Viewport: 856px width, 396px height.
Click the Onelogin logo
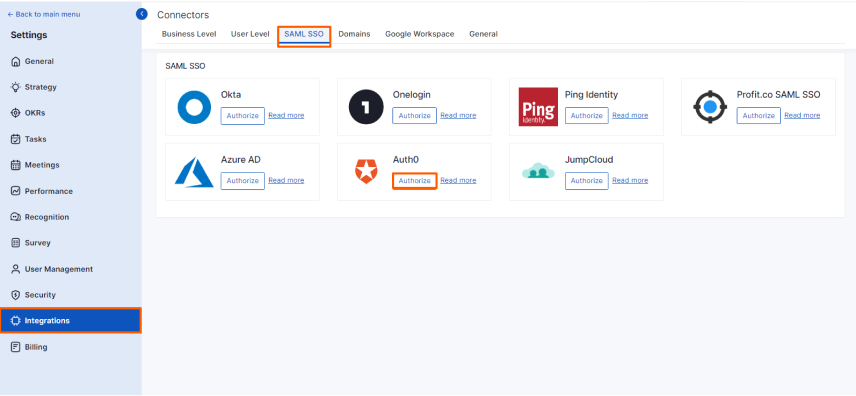pyautogui.click(x=366, y=107)
